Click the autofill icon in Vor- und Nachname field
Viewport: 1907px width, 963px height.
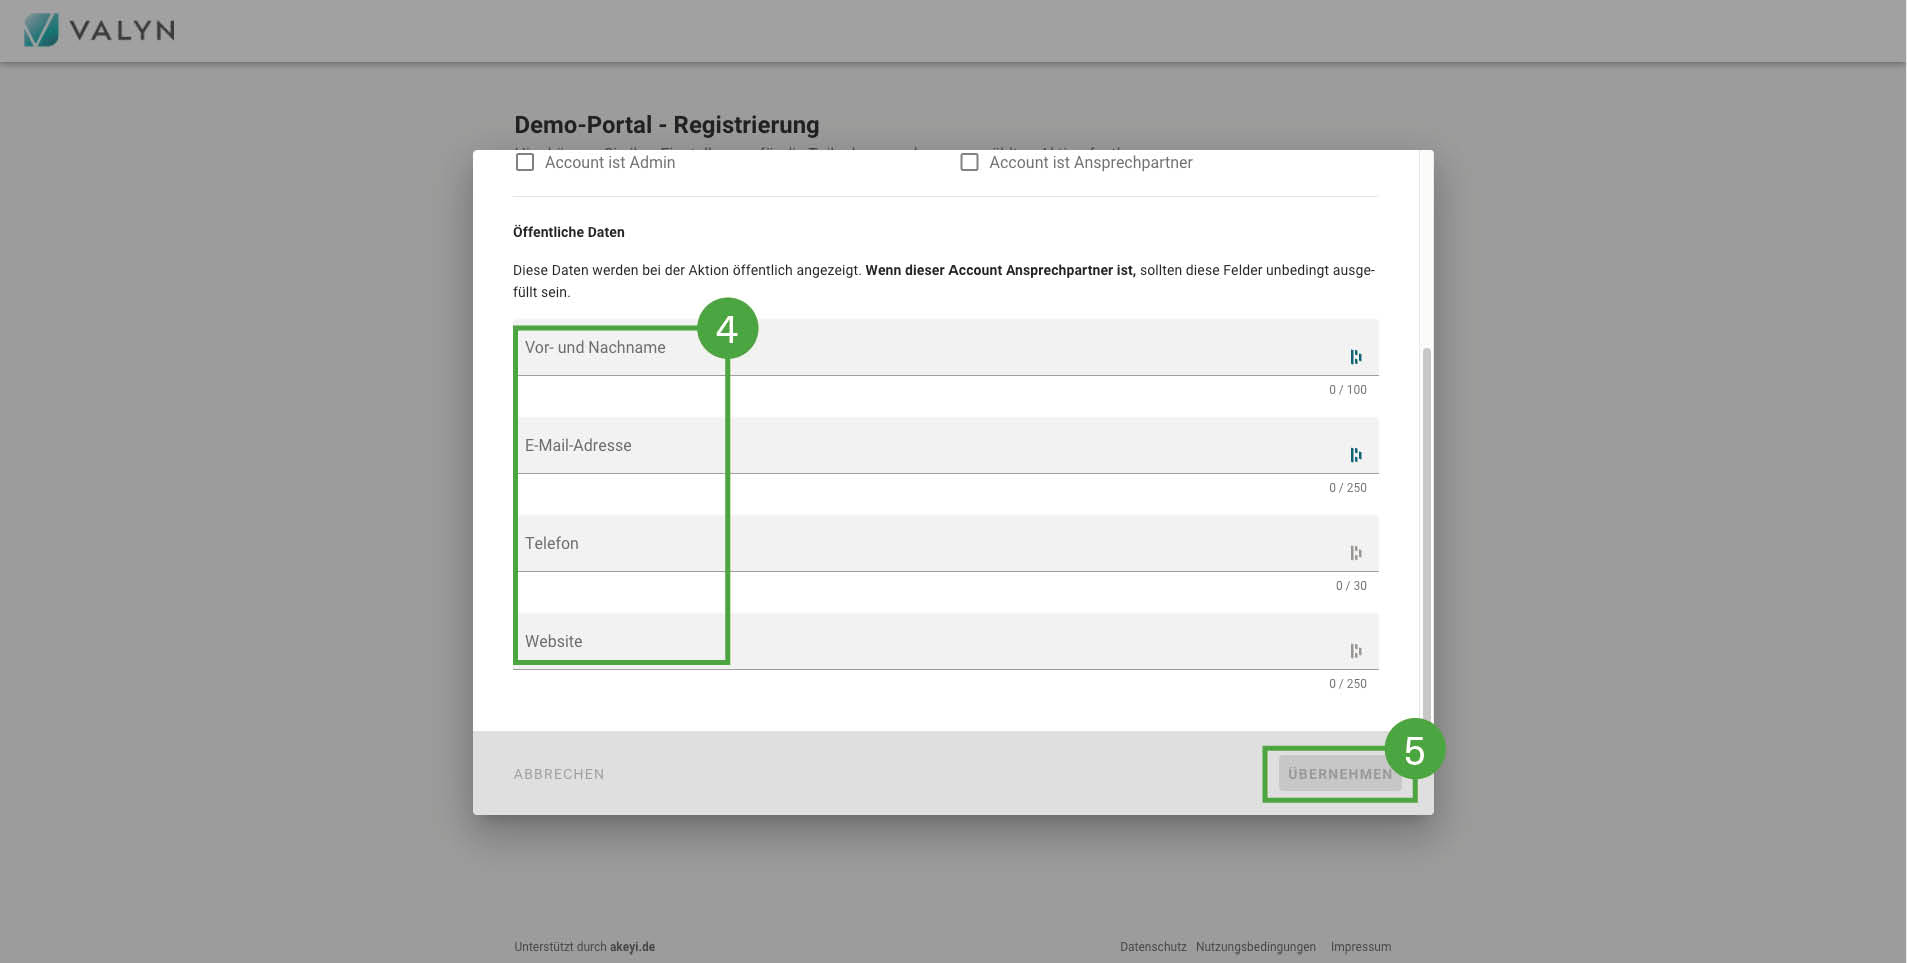(x=1355, y=357)
